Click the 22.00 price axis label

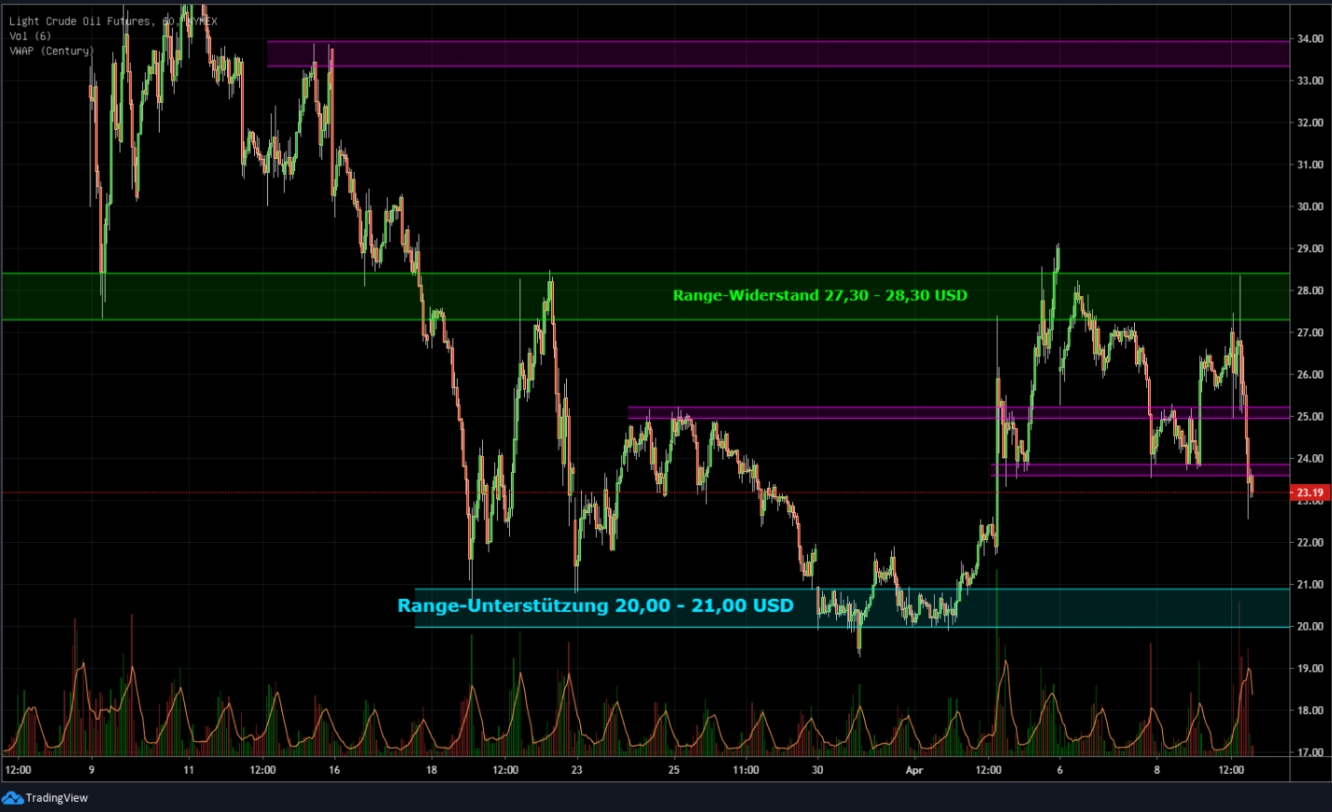tap(1310, 543)
